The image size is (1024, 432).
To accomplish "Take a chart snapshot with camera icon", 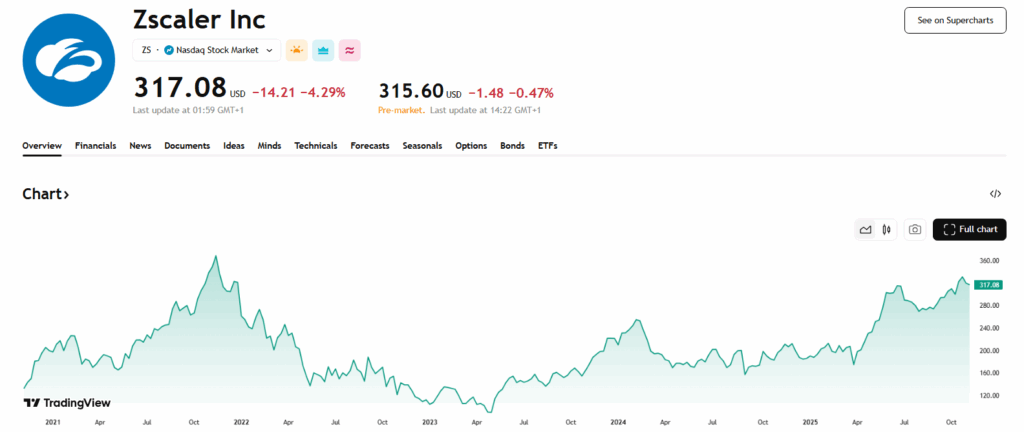I will (914, 230).
